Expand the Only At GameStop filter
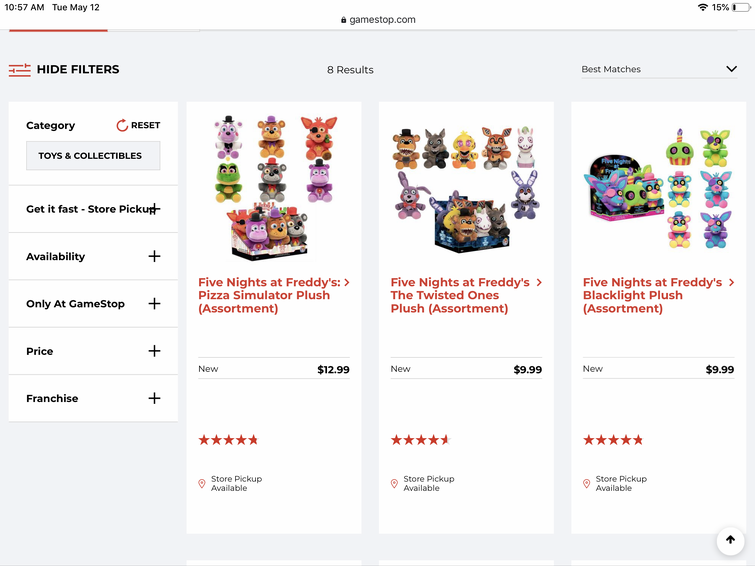755x566 pixels. pos(154,304)
